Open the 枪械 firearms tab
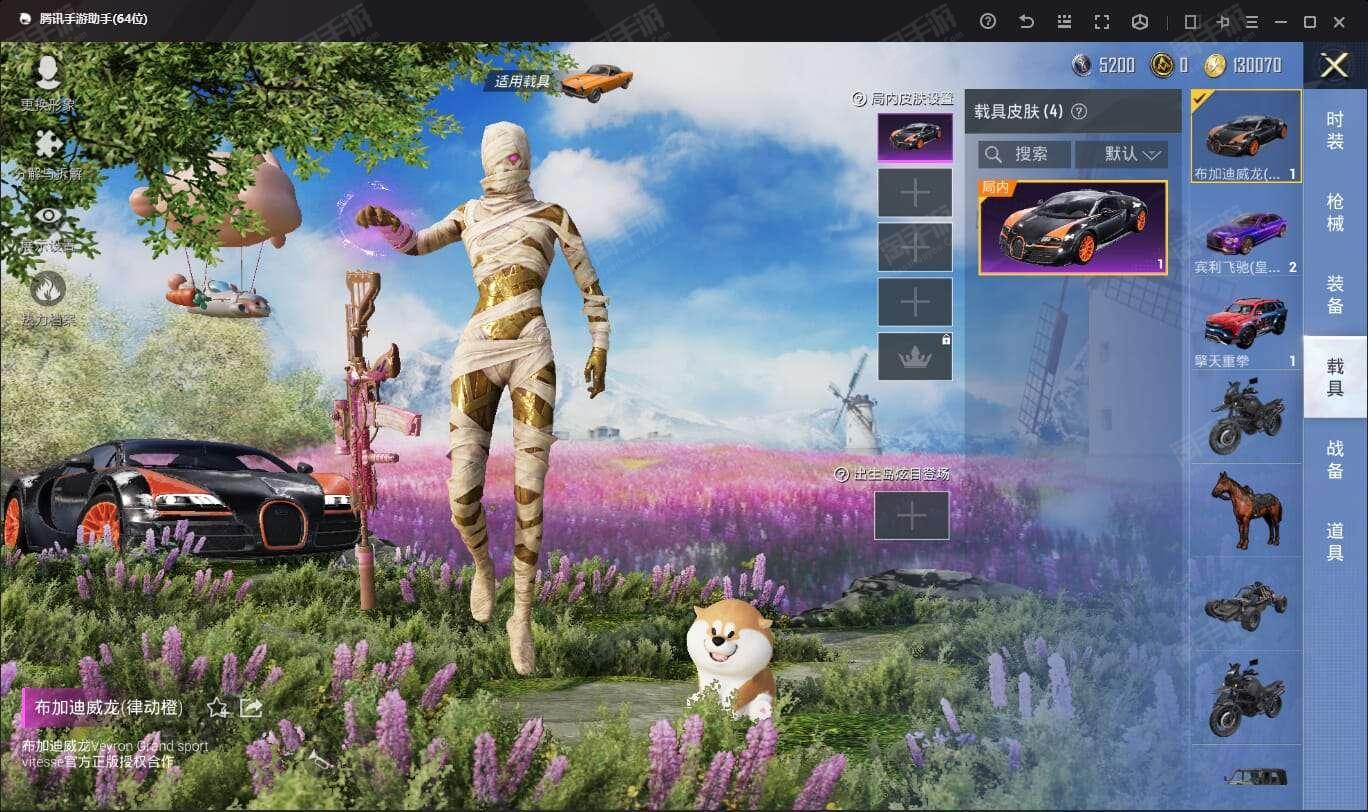 click(1335, 212)
